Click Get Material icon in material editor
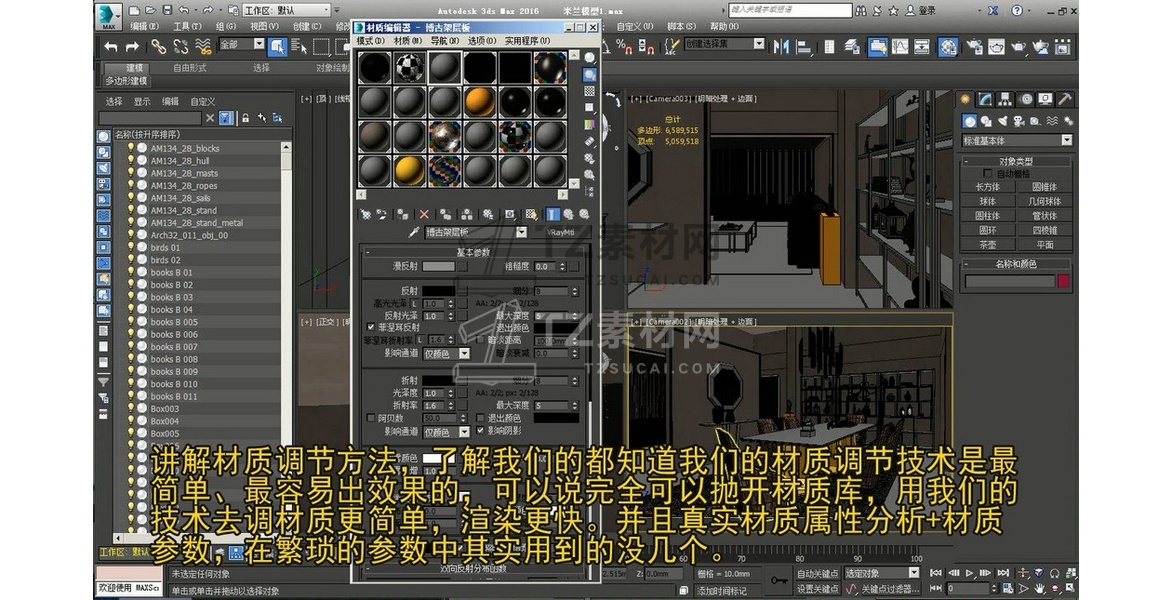This screenshot has height=600, width=1172. [366, 214]
